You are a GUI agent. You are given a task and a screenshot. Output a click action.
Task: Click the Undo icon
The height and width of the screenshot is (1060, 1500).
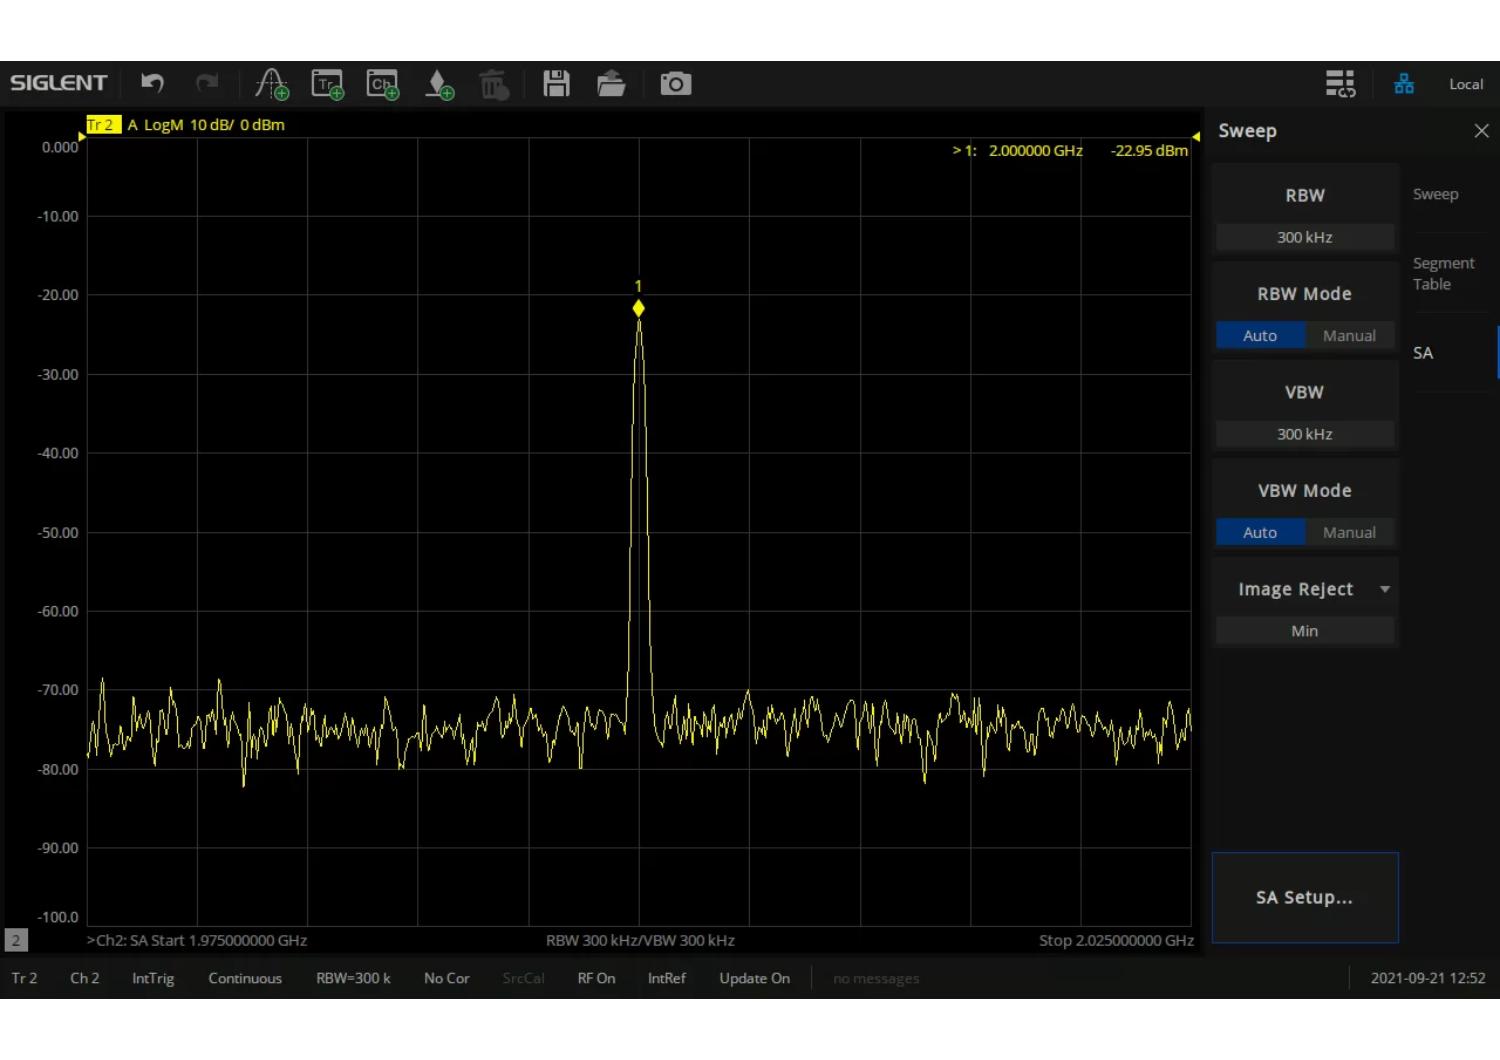151,84
